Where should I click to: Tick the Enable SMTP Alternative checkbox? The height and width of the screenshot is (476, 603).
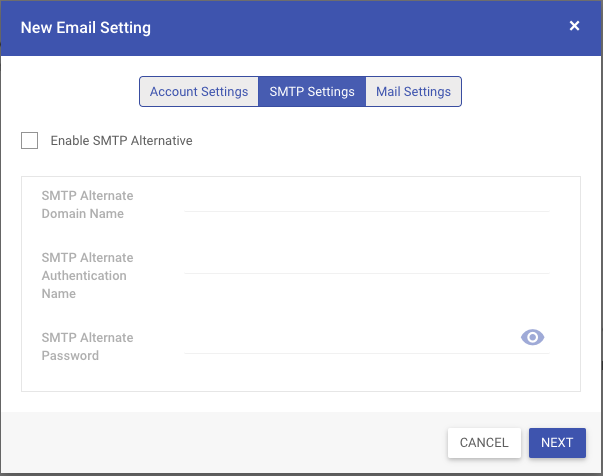[29, 140]
